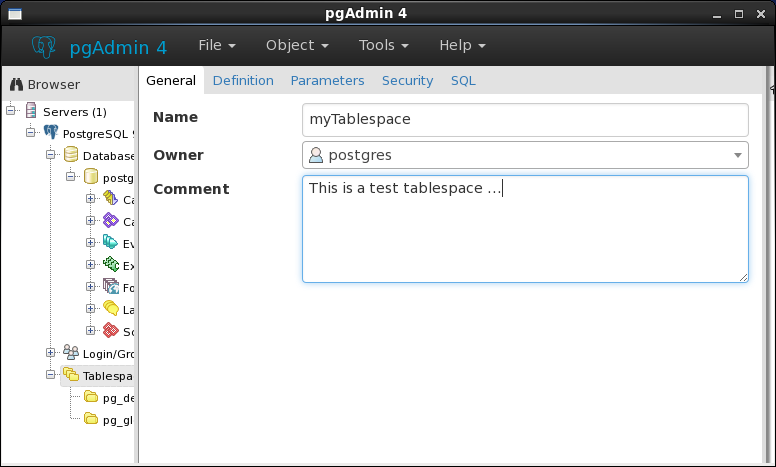Switch to the Parameters tab
Screen dimensions: 776x467
pyautogui.click(x=327, y=81)
